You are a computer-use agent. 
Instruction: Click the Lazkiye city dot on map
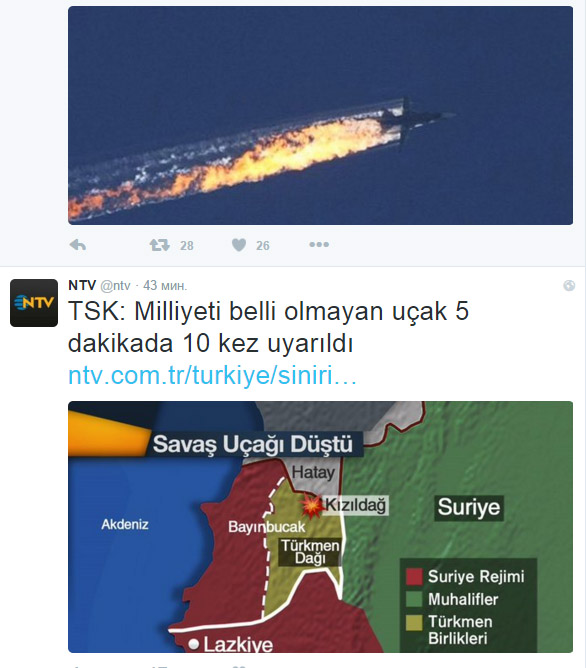coord(194,644)
